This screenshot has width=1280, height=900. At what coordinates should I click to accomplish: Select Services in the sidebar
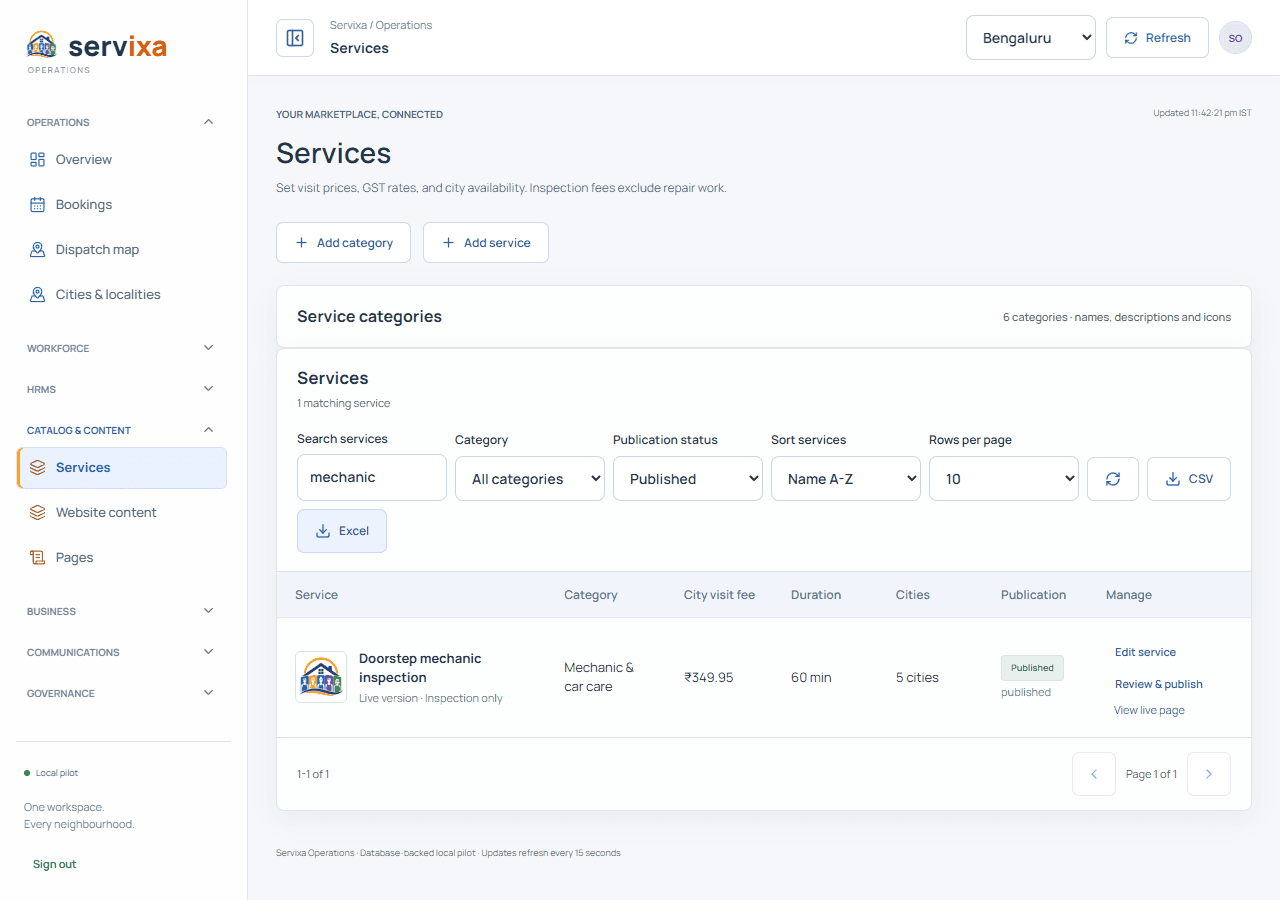122,468
